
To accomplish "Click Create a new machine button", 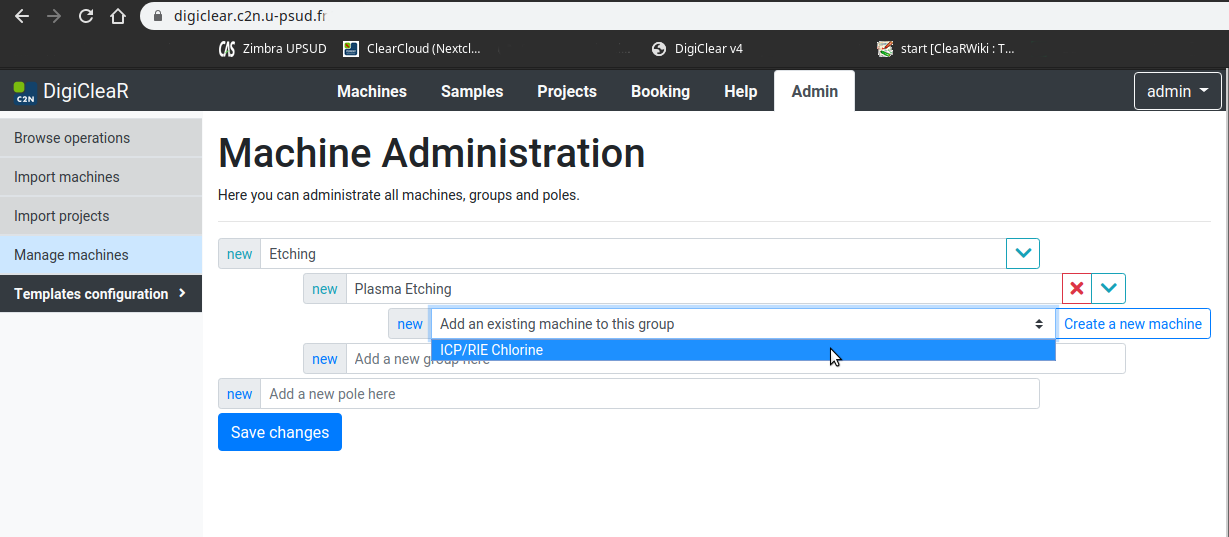I will pyautogui.click(x=1133, y=324).
